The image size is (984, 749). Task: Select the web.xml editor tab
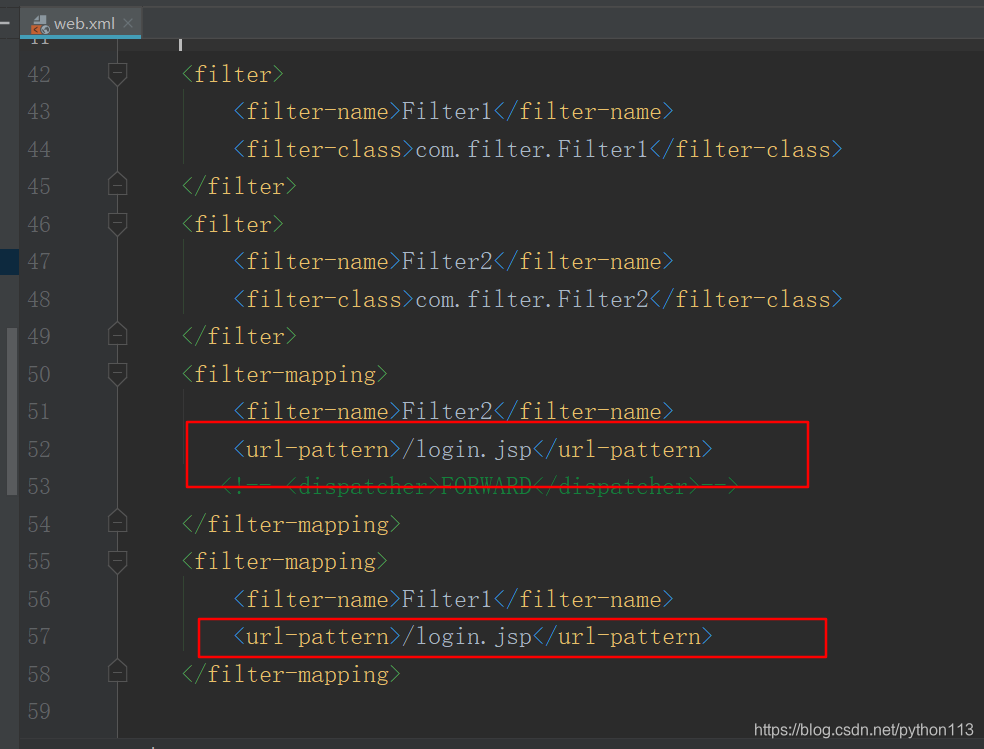click(80, 23)
